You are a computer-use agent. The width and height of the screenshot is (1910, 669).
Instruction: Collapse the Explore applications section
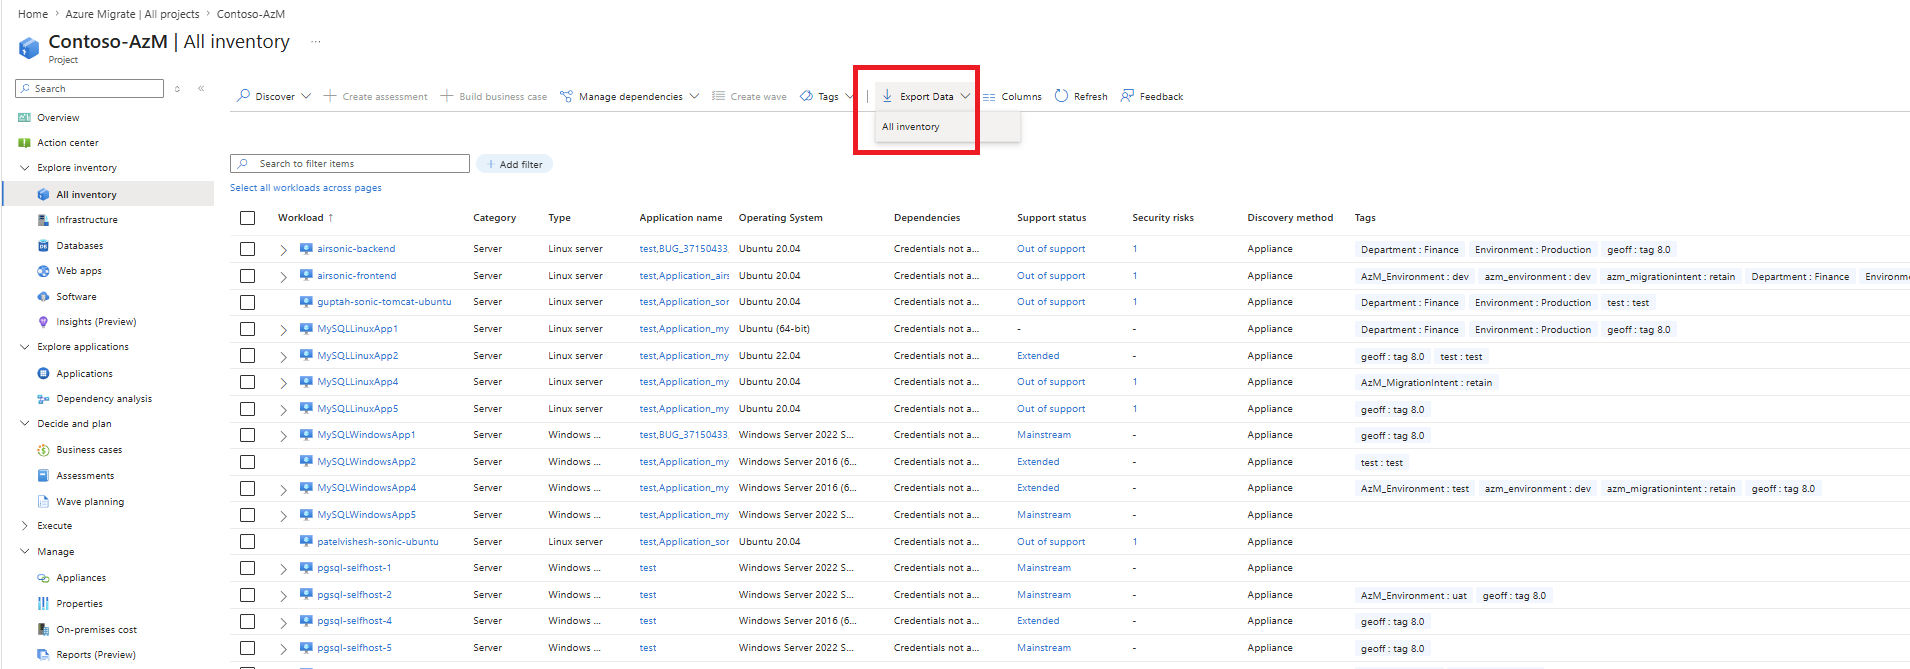coord(24,347)
